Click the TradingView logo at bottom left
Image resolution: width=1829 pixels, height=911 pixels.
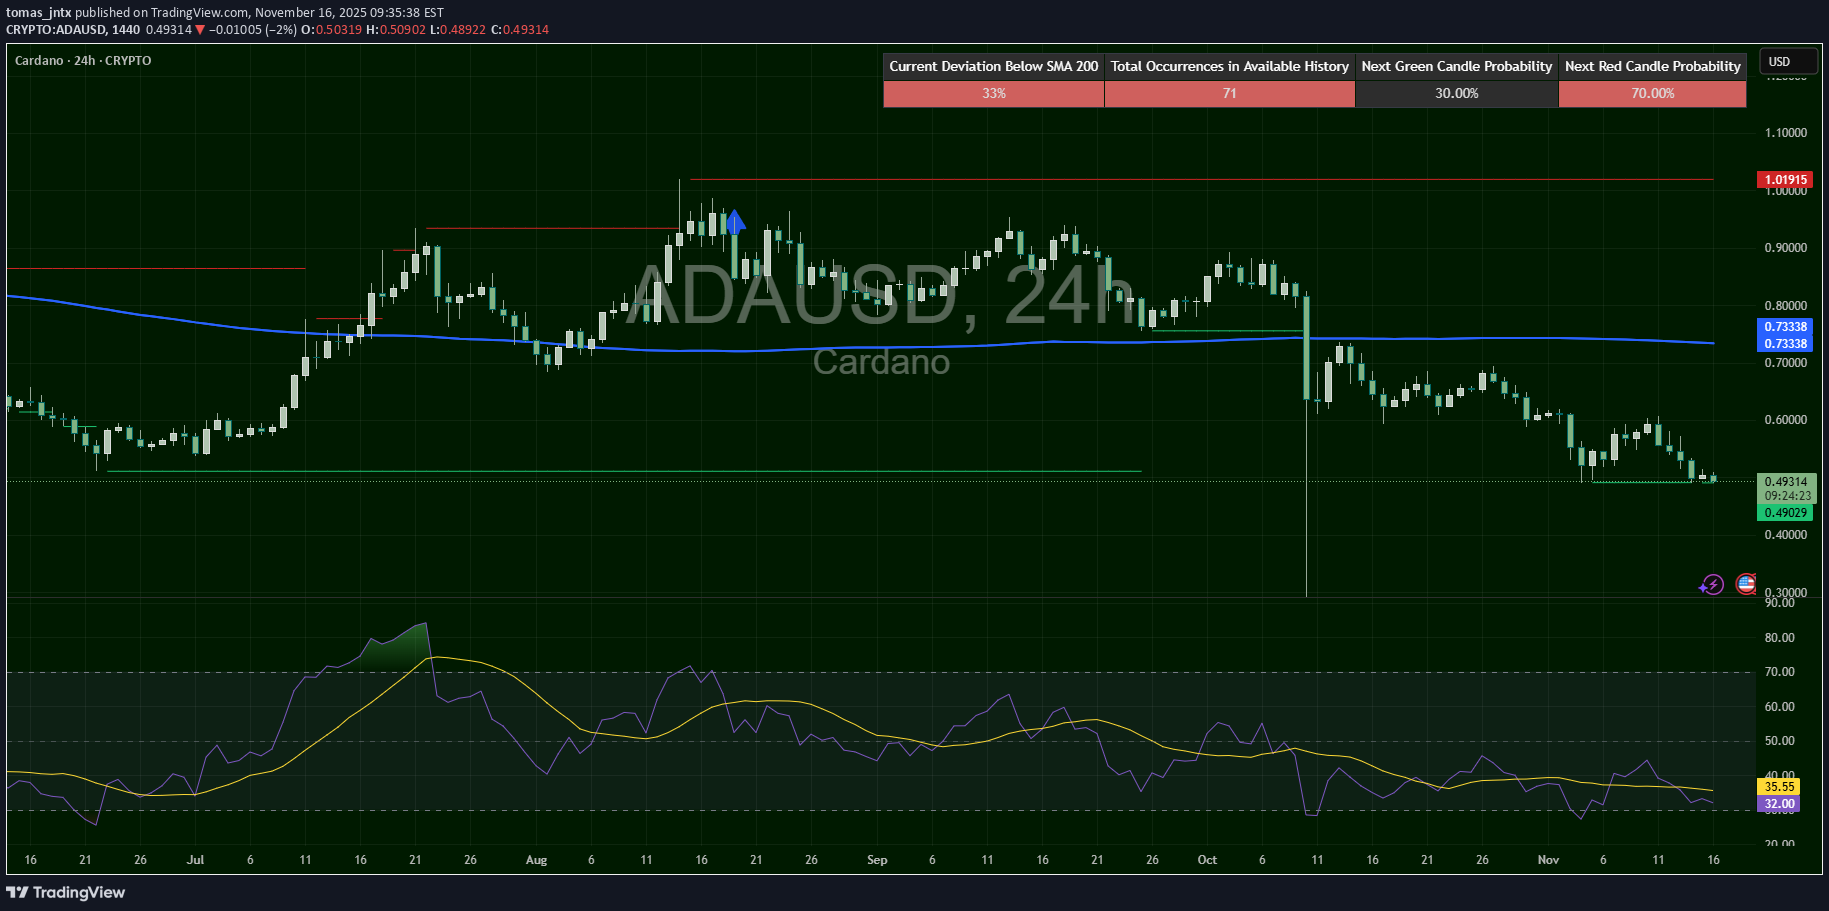coord(66,892)
